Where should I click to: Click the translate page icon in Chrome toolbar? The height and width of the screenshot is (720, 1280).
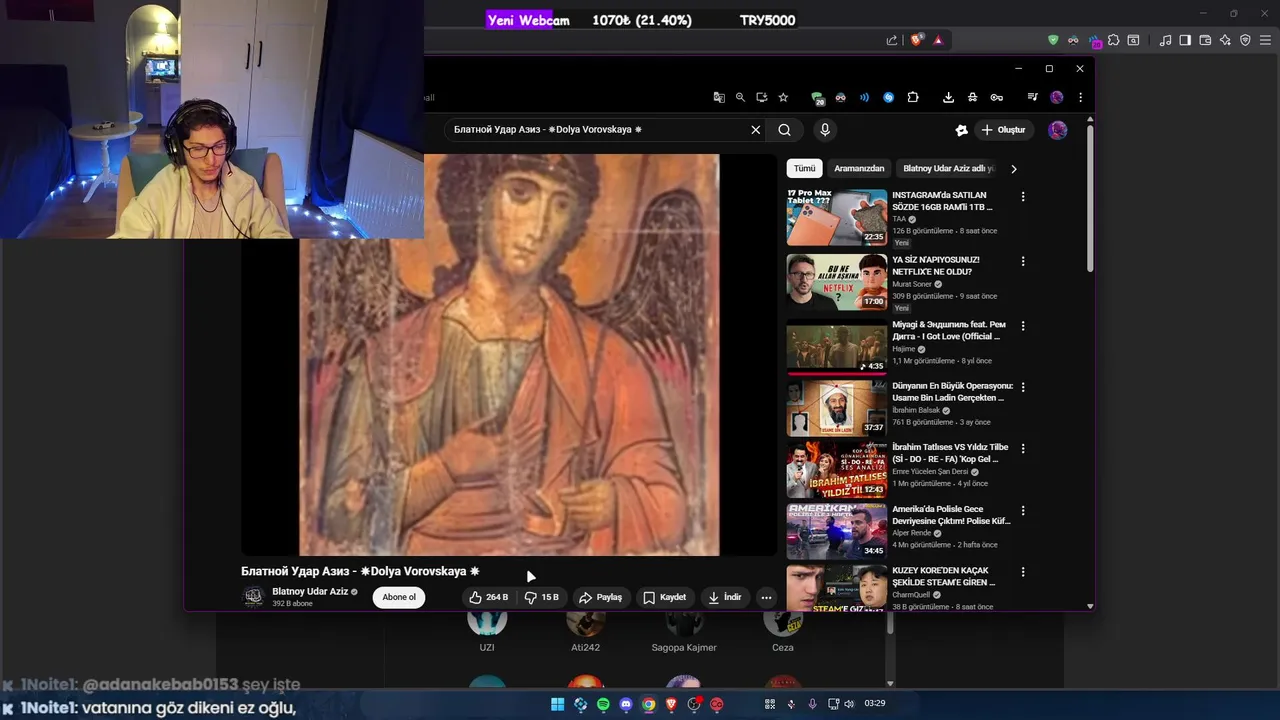tap(718, 97)
